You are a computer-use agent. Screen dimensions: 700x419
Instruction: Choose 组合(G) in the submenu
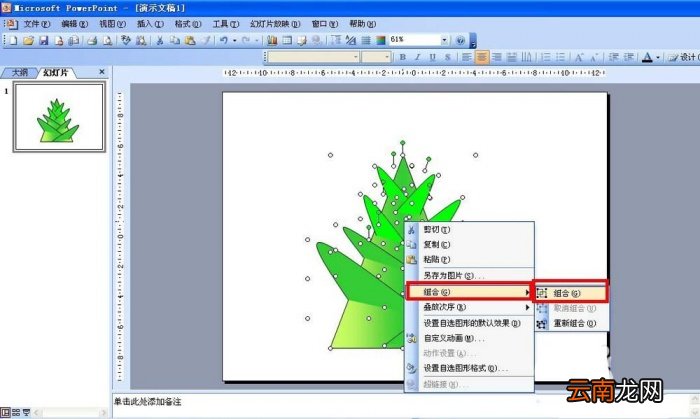[570, 293]
